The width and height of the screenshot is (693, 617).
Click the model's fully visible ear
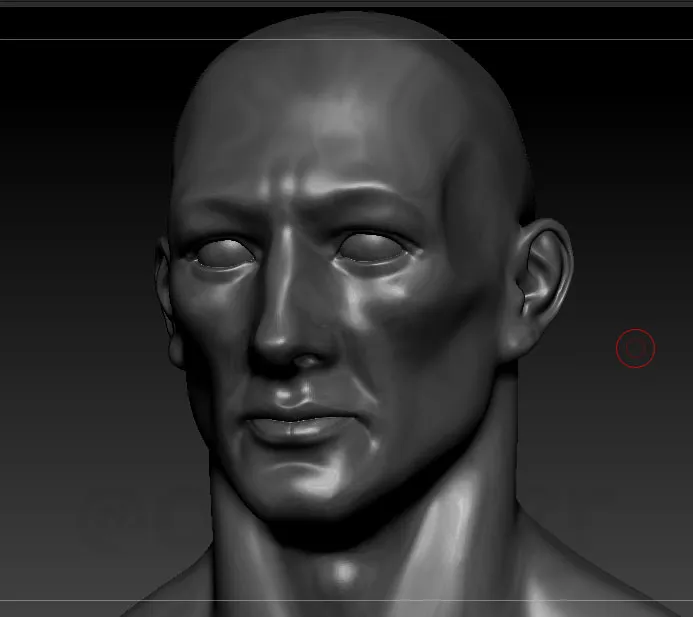pos(539,287)
